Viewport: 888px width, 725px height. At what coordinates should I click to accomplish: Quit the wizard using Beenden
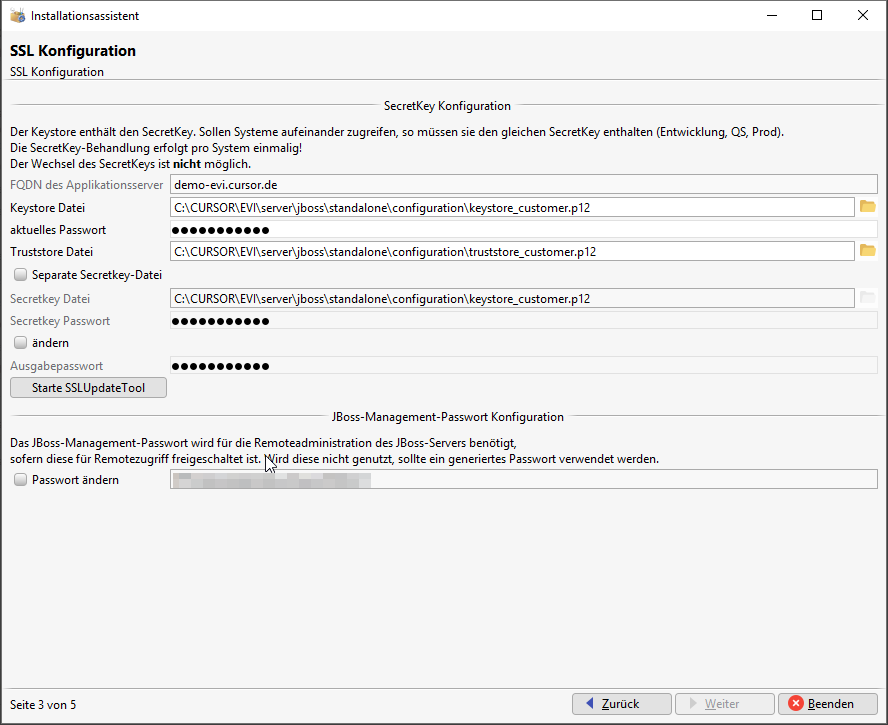click(828, 704)
